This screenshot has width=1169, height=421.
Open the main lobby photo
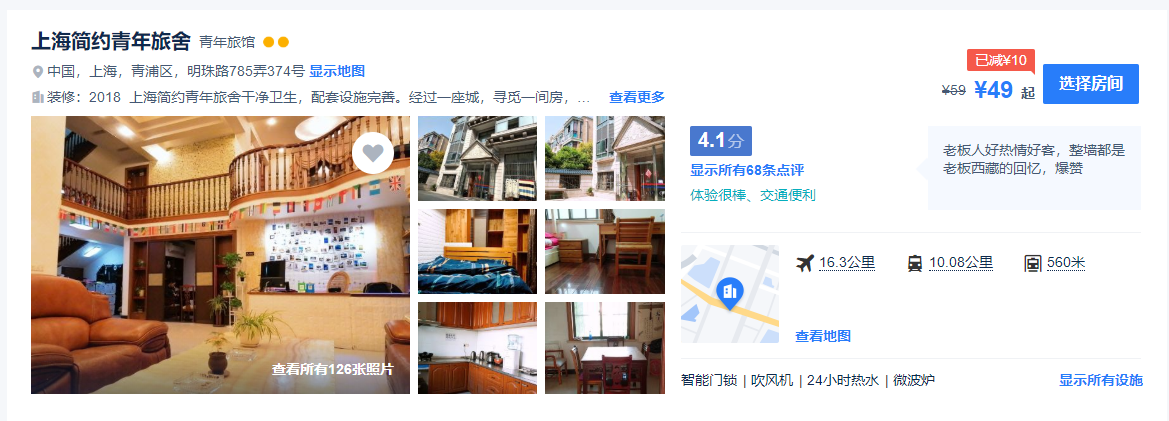(x=220, y=255)
